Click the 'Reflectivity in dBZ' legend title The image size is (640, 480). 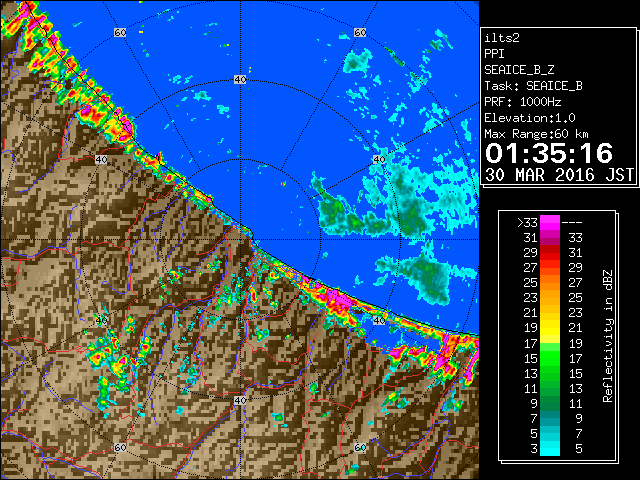coord(608,336)
